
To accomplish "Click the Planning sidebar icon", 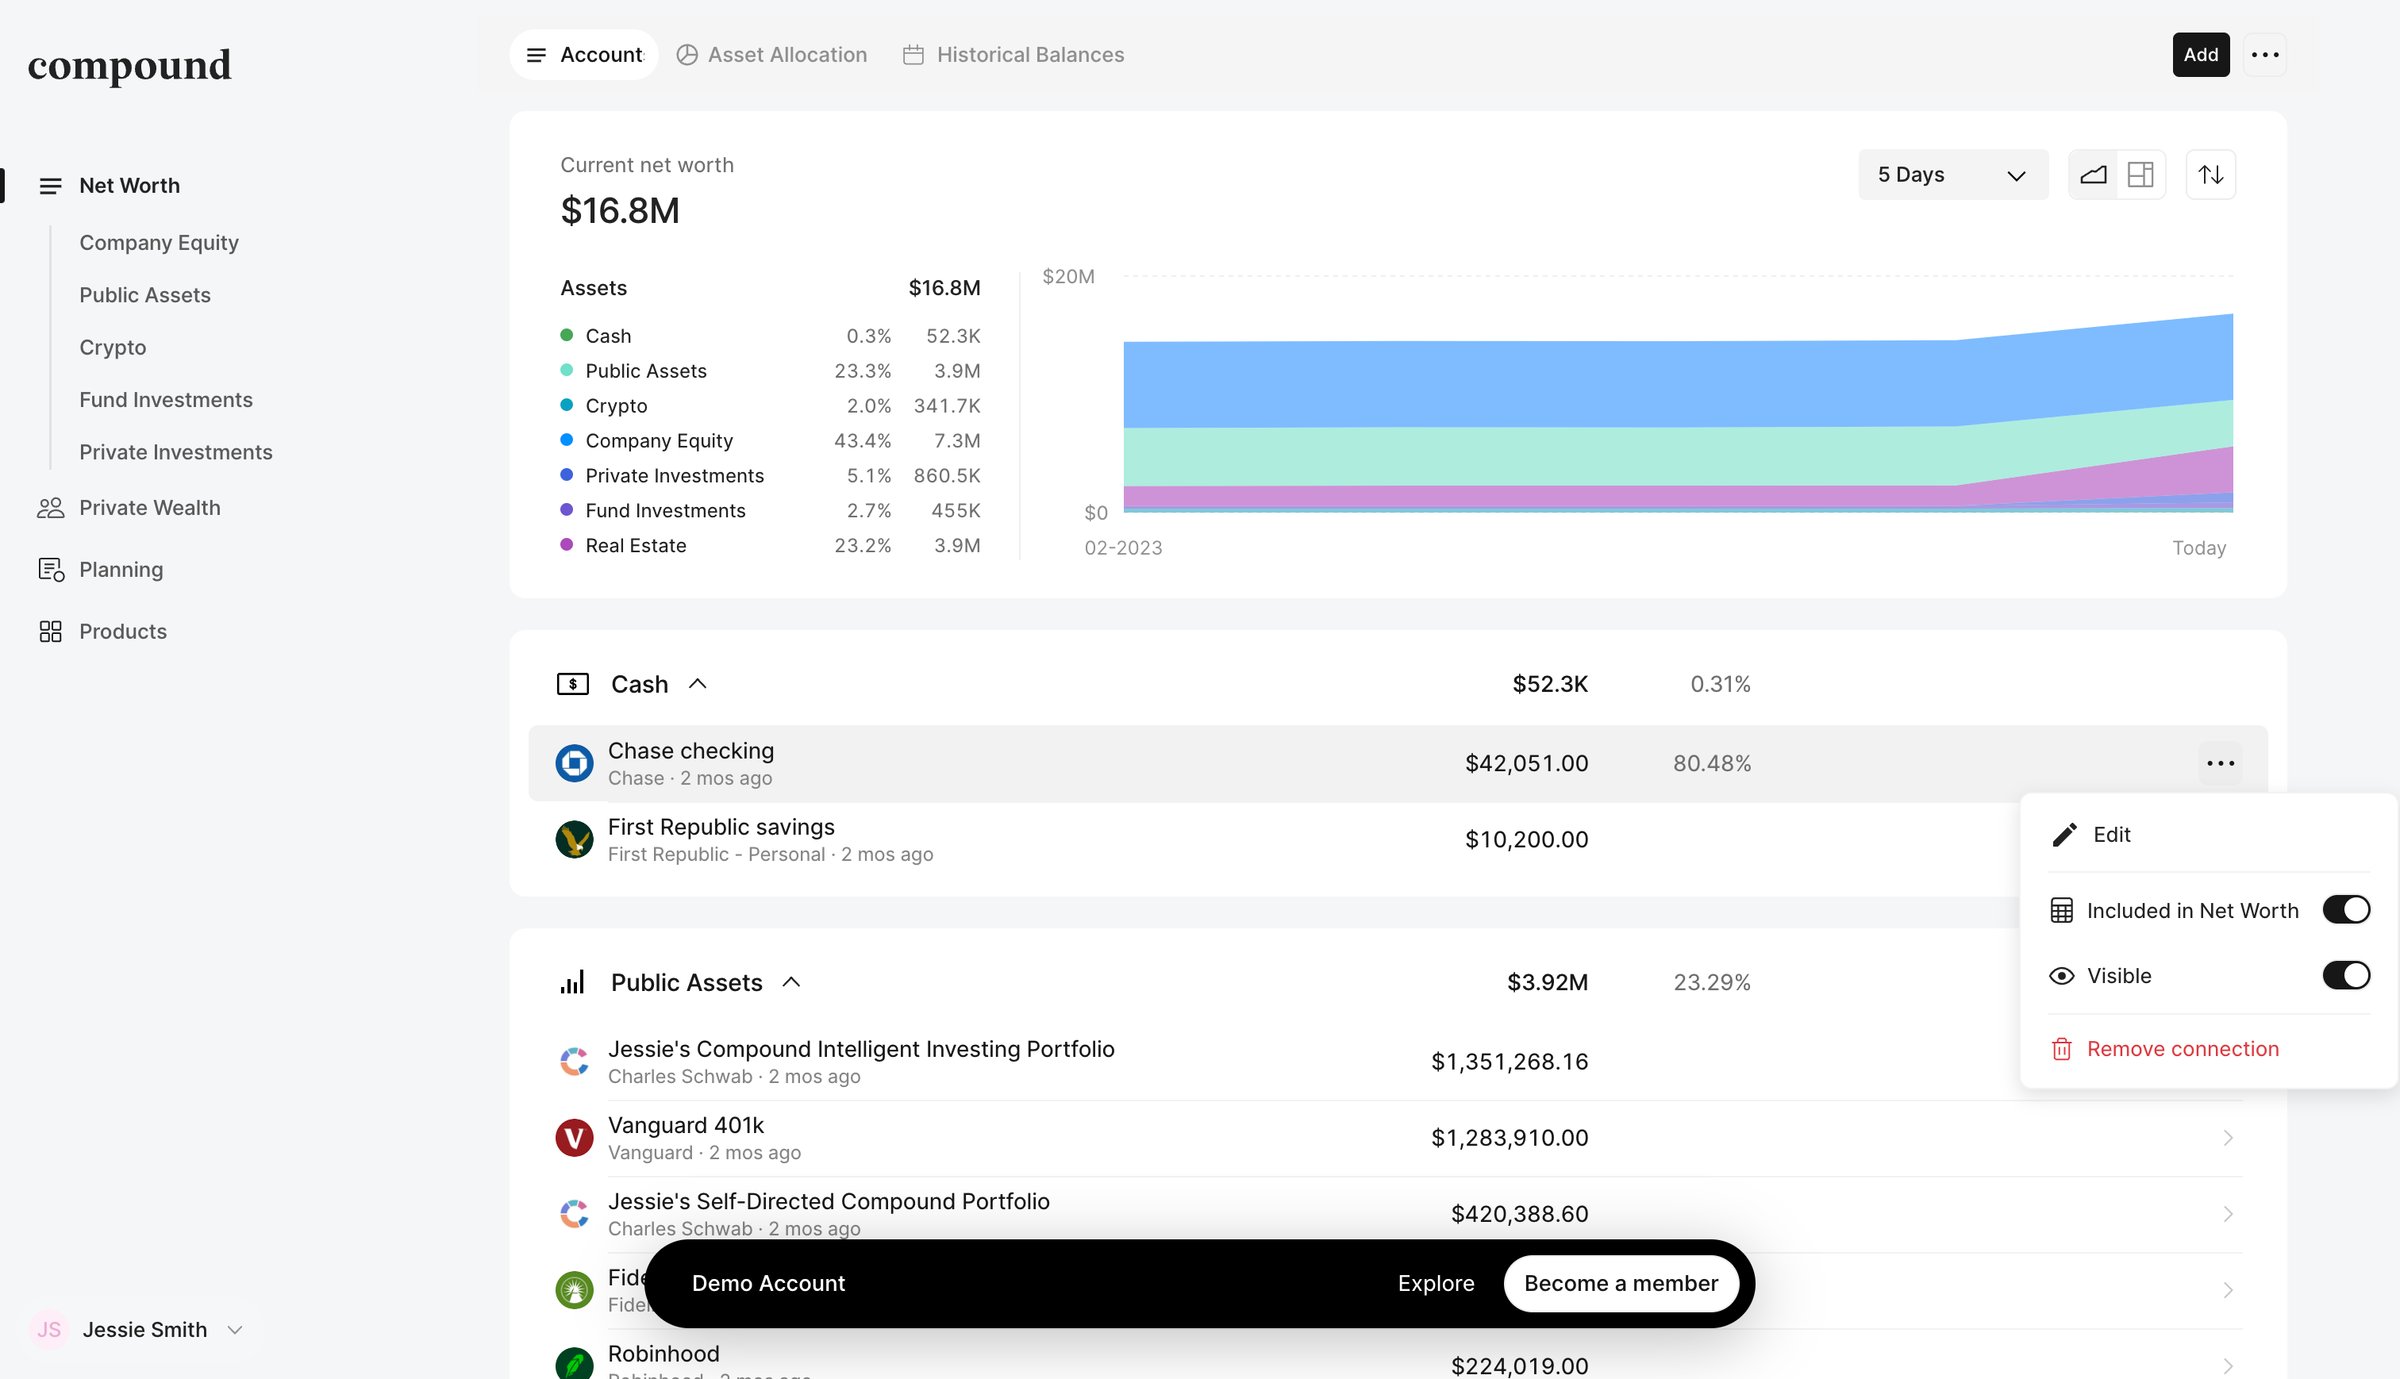I will (50, 570).
